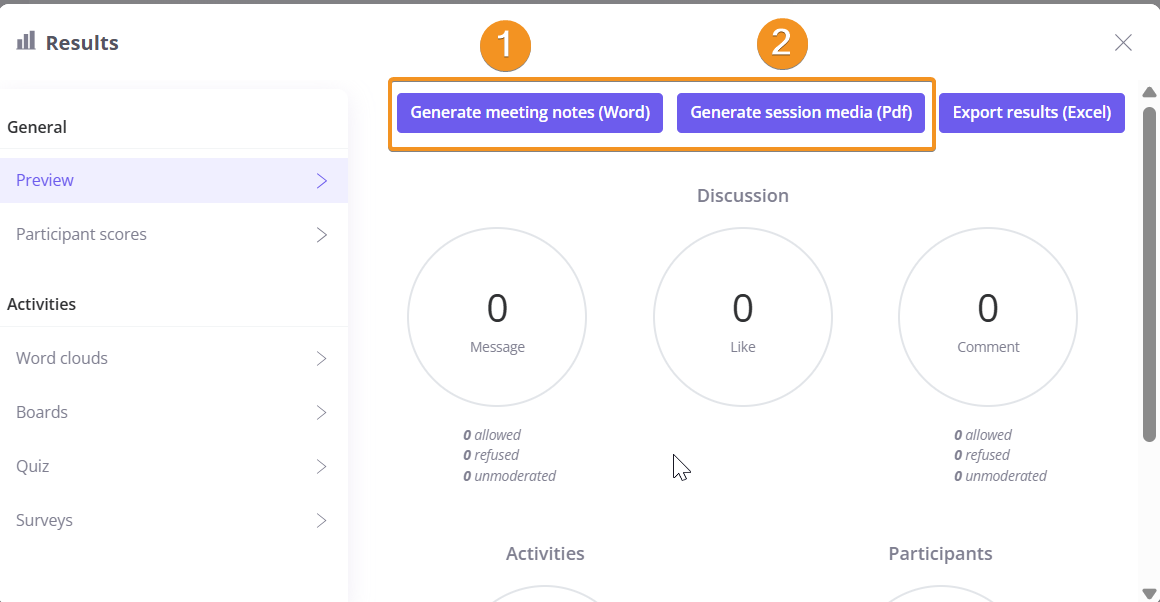
Task: Click the Boards chevron arrow
Action: click(x=322, y=413)
